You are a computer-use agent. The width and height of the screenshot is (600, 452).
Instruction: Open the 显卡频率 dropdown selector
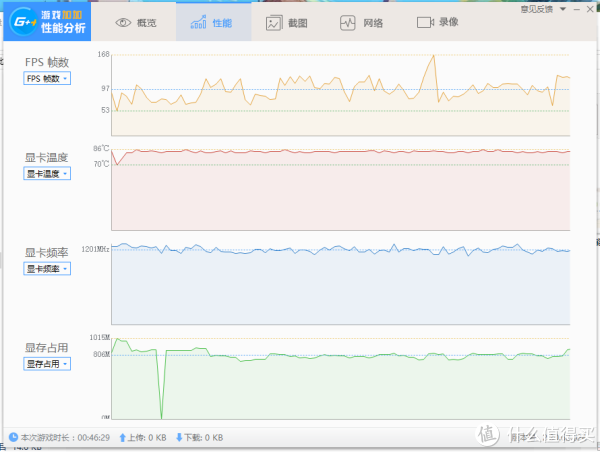[47, 269]
